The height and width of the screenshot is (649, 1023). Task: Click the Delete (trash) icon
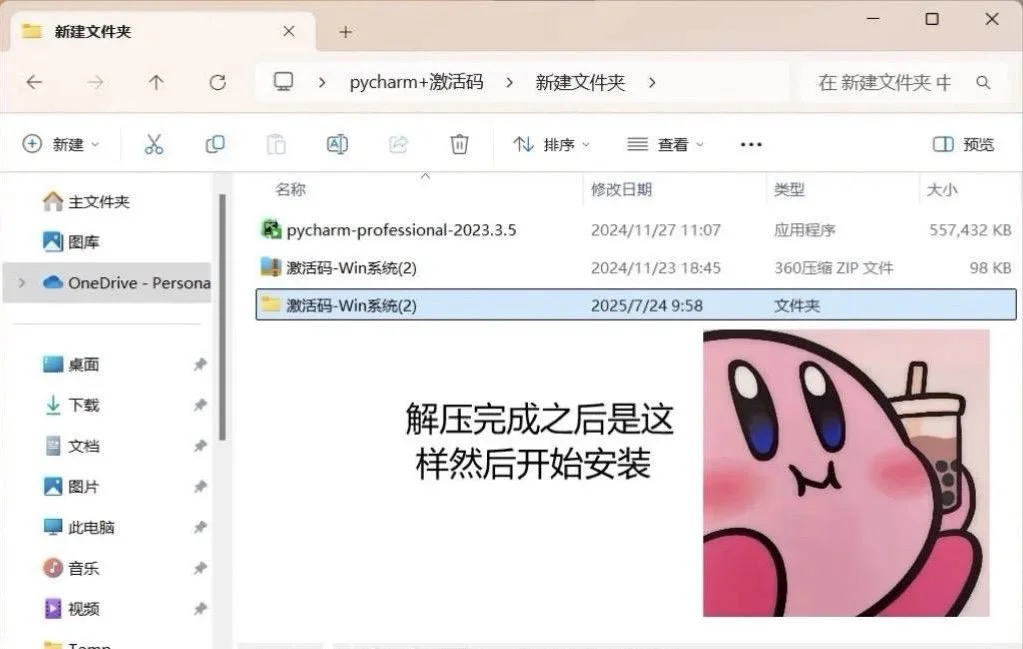[459, 143]
